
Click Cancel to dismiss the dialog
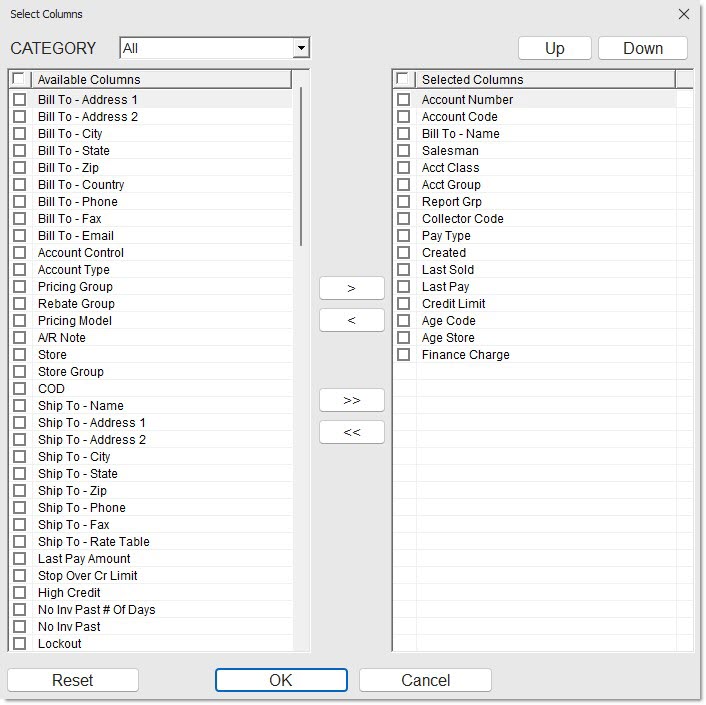coord(425,680)
